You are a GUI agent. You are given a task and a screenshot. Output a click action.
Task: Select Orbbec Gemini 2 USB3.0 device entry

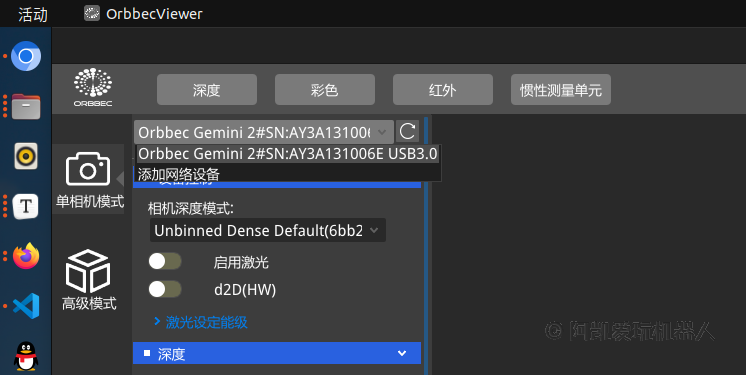click(288, 154)
